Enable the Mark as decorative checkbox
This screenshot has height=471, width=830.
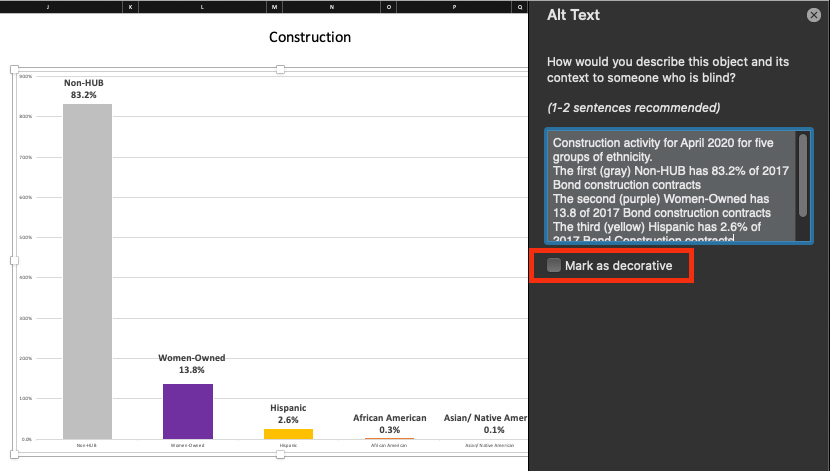(x=555, y=266)
